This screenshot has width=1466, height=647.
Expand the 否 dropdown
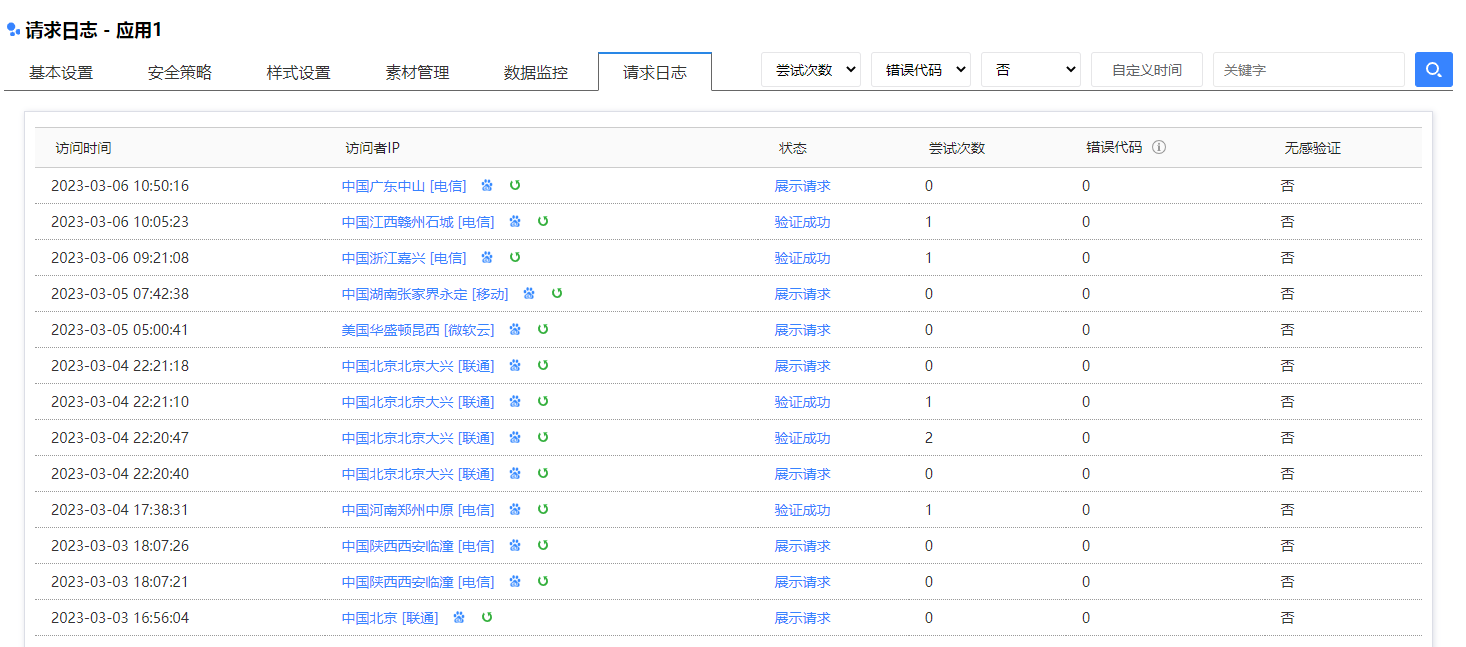point(1031,69)
